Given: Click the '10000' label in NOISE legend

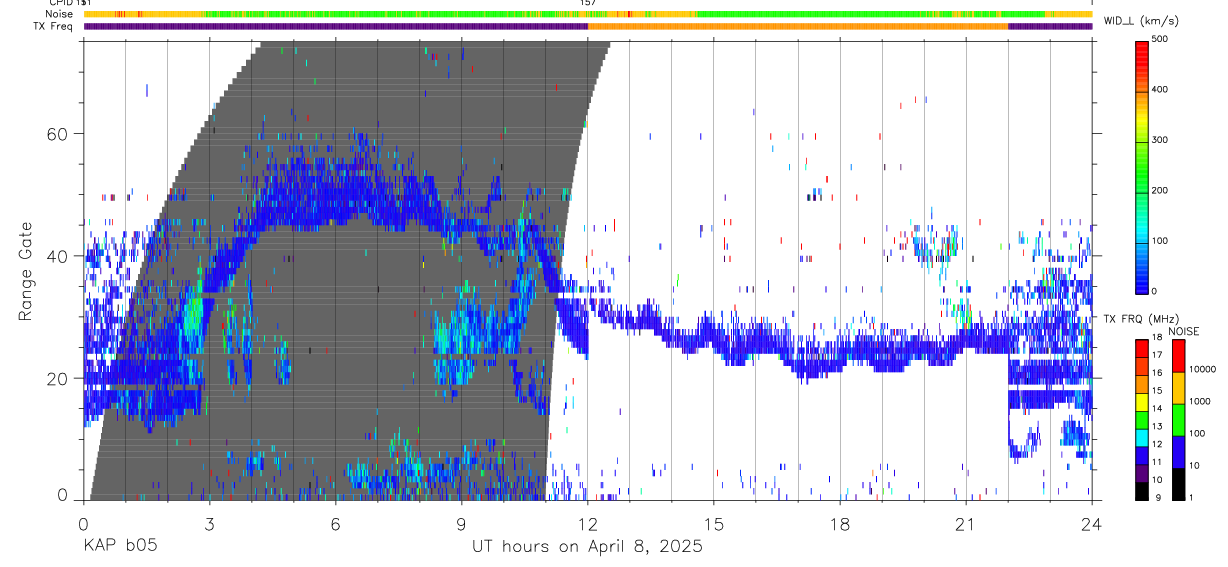Looking at the screenshot, I should point(1202,369).
